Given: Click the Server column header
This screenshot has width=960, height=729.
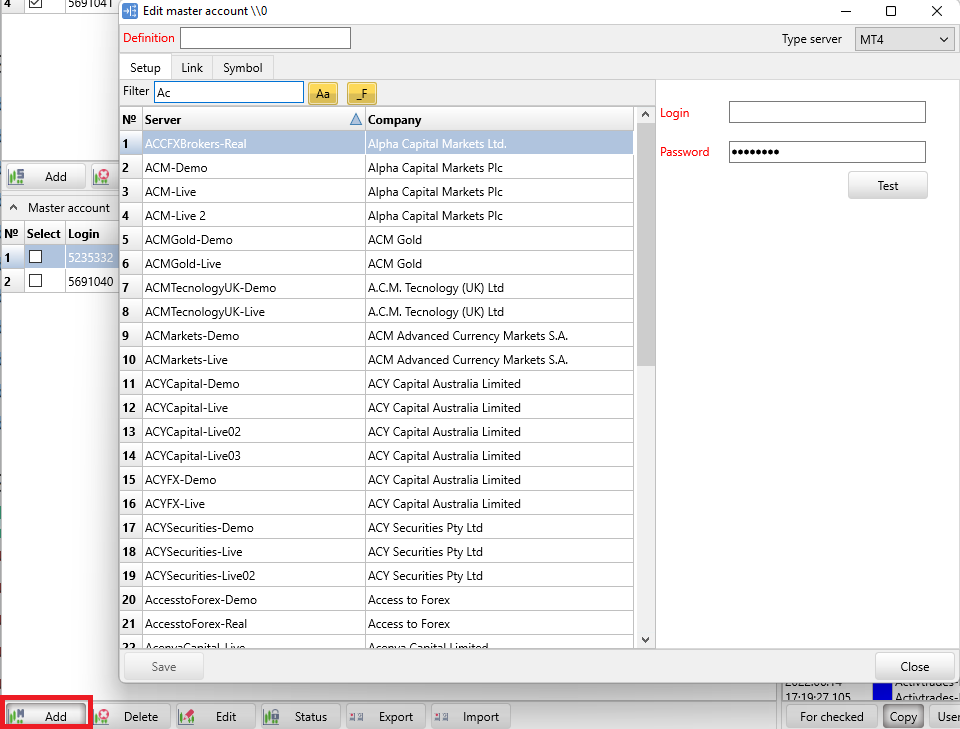Looking at the screenshot, I should [x=253, y=119].
